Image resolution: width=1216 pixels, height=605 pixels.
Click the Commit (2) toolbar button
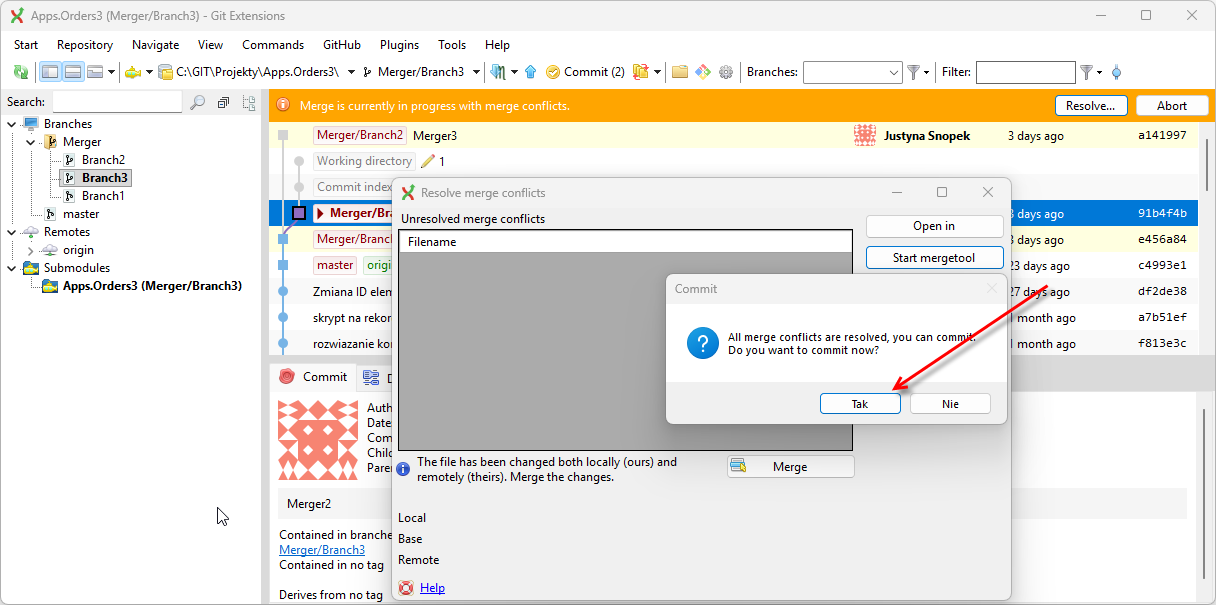coord(585,72)
